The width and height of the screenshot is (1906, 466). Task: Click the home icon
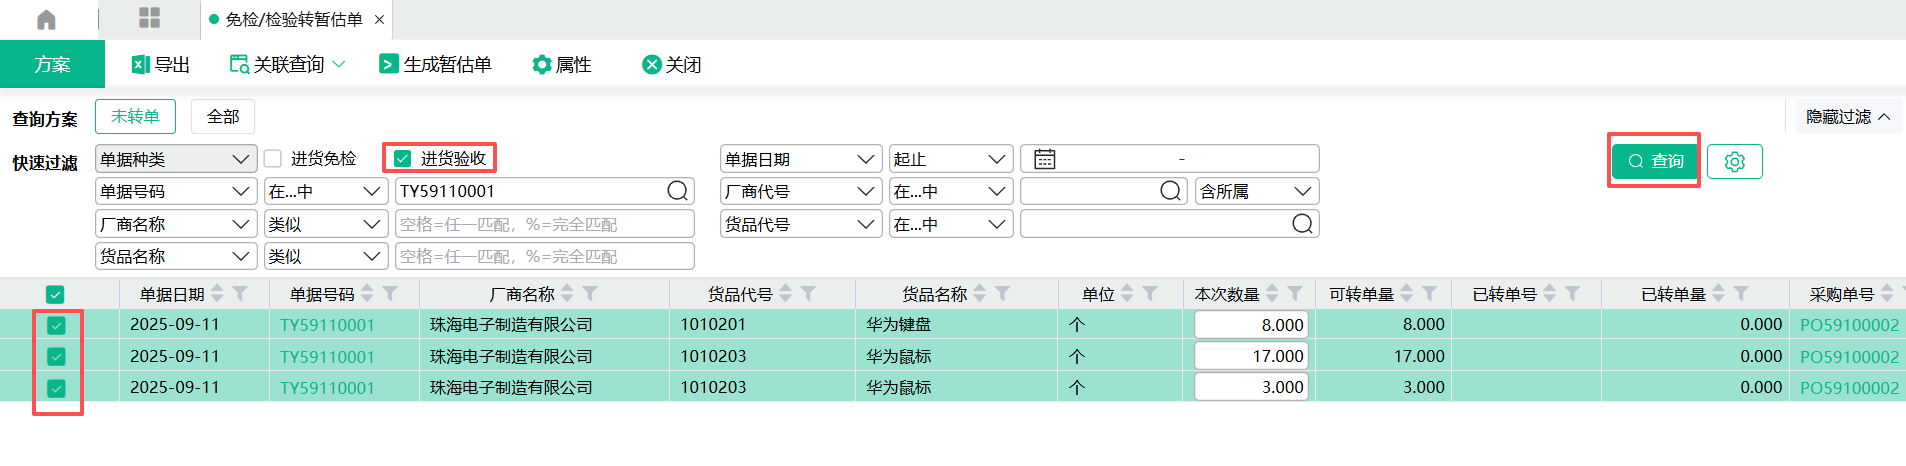(46, 19)
